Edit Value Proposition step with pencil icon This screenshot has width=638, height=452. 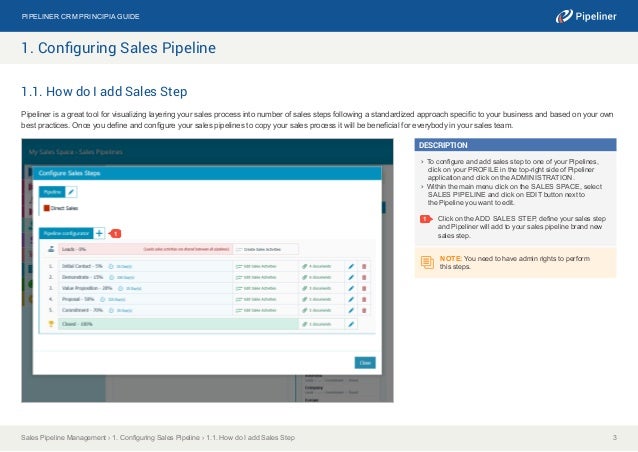pos(351,288)
